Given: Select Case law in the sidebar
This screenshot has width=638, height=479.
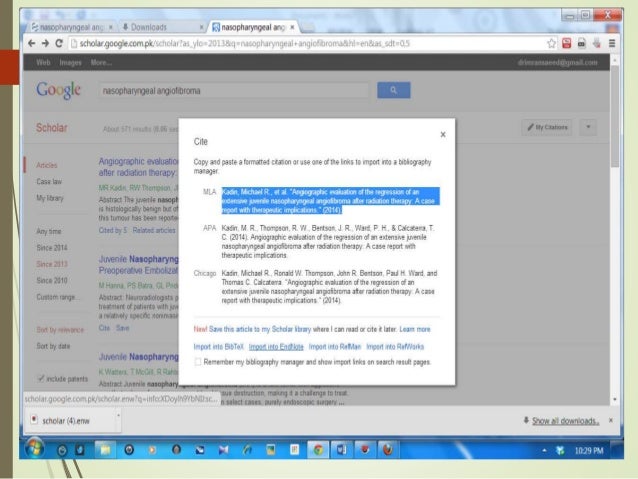Looking at the screenshot, I should pos(49,182).
